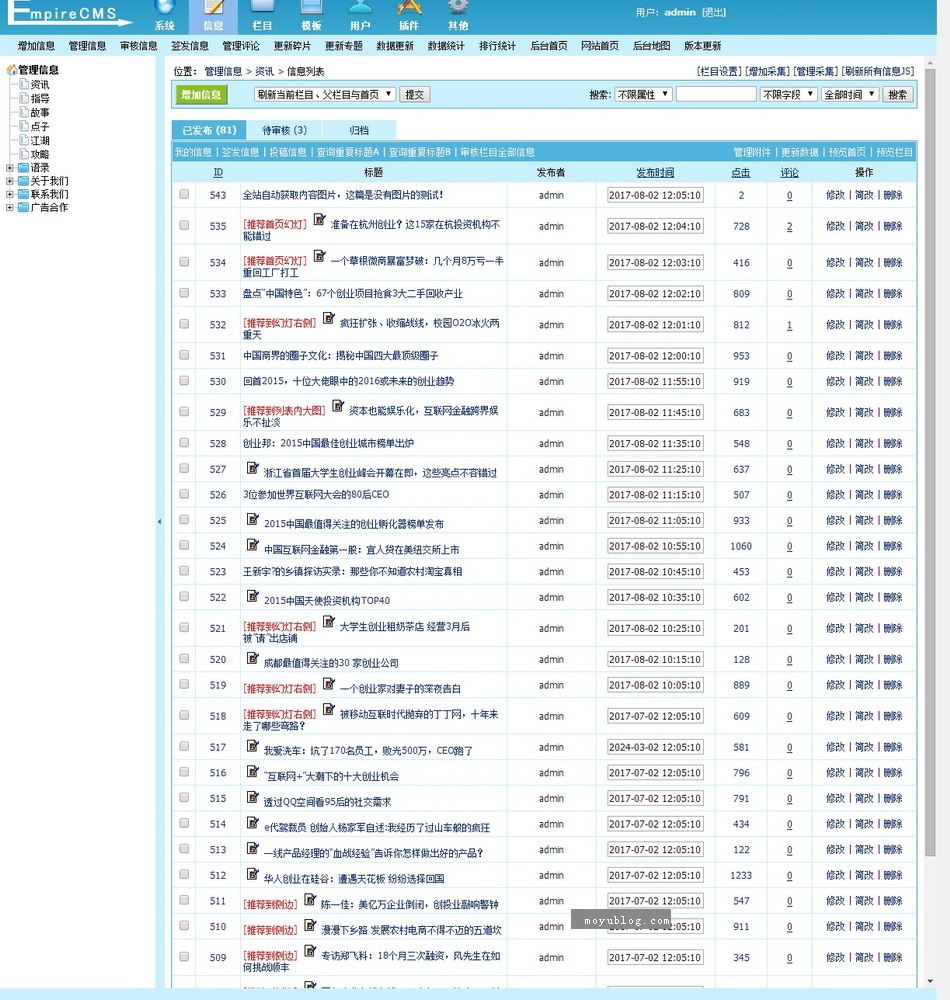
Task: Switch to the 待审核 (3) tab
Action: (x=284, y=130)
